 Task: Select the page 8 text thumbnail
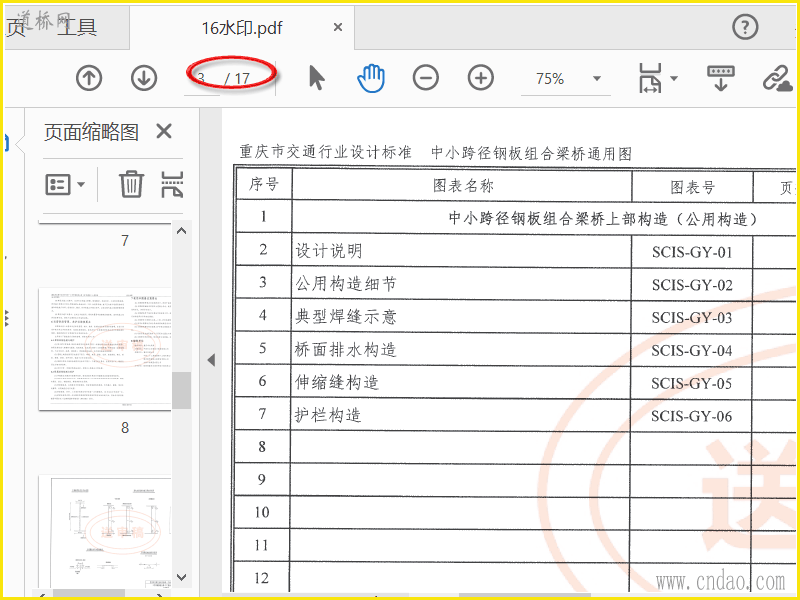[x=105, y=348]
